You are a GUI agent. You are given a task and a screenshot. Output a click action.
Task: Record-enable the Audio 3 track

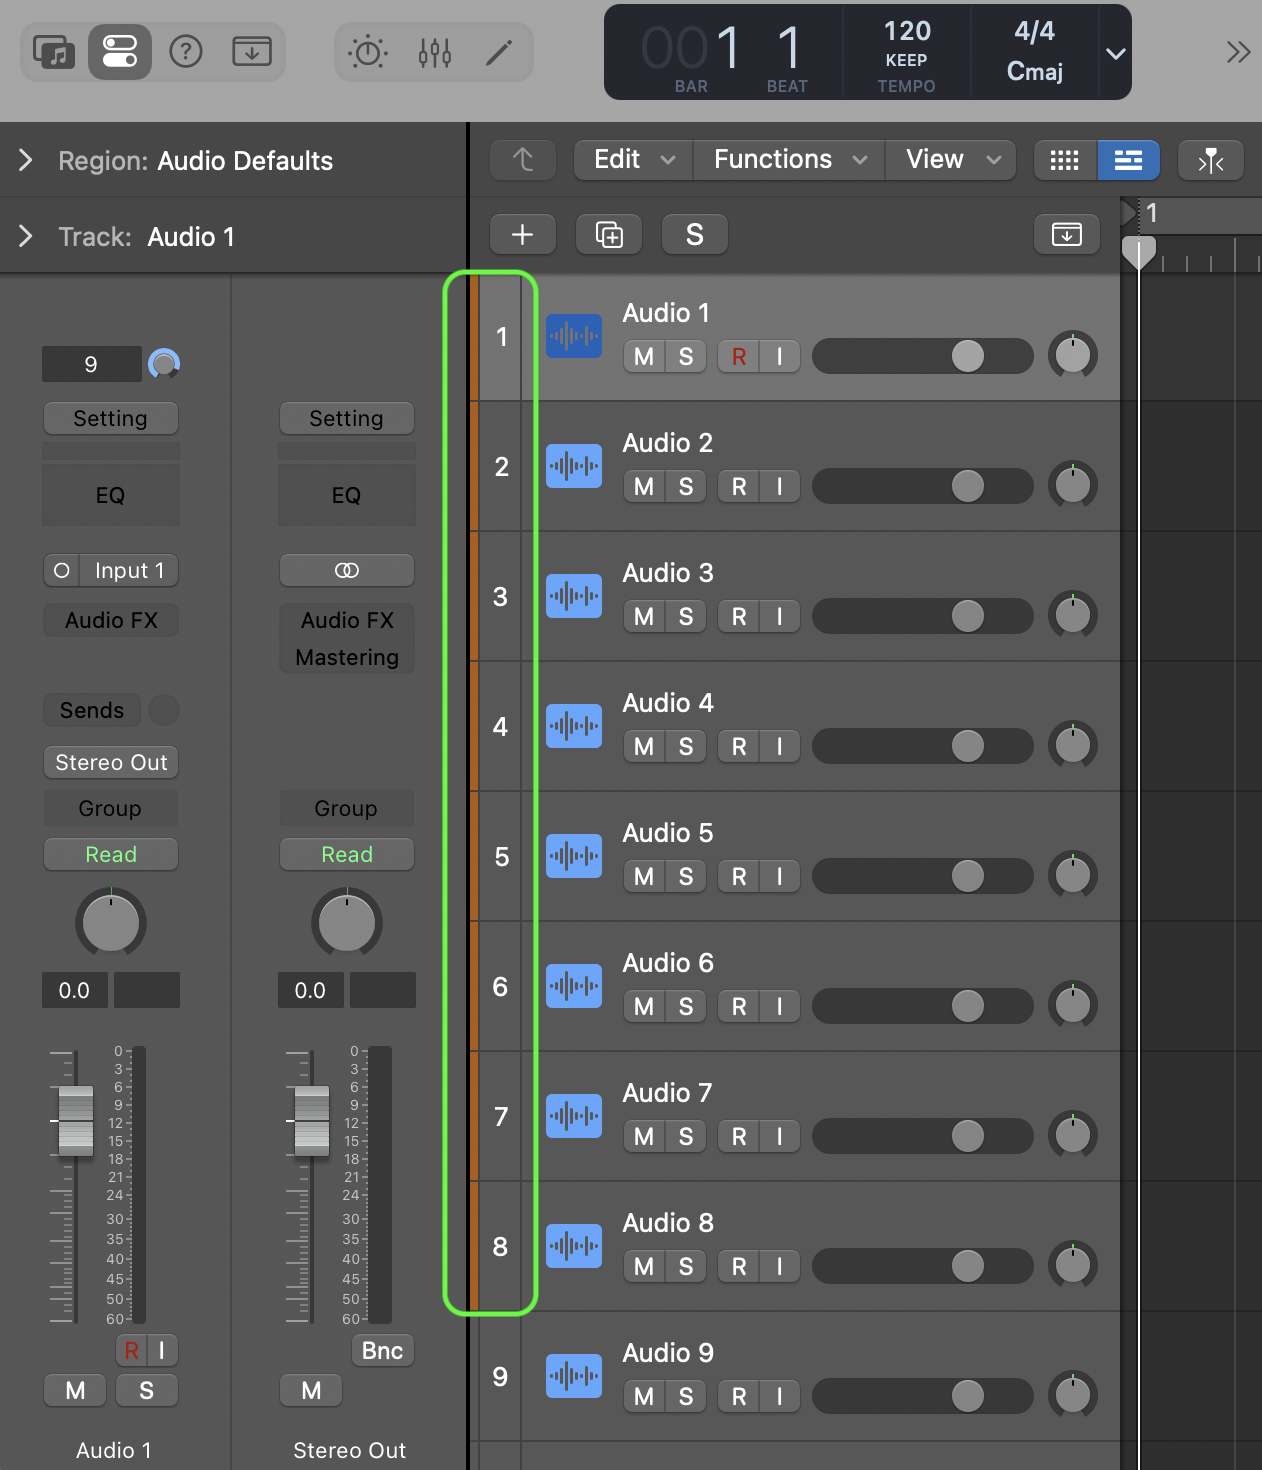[x=739, y=617]
